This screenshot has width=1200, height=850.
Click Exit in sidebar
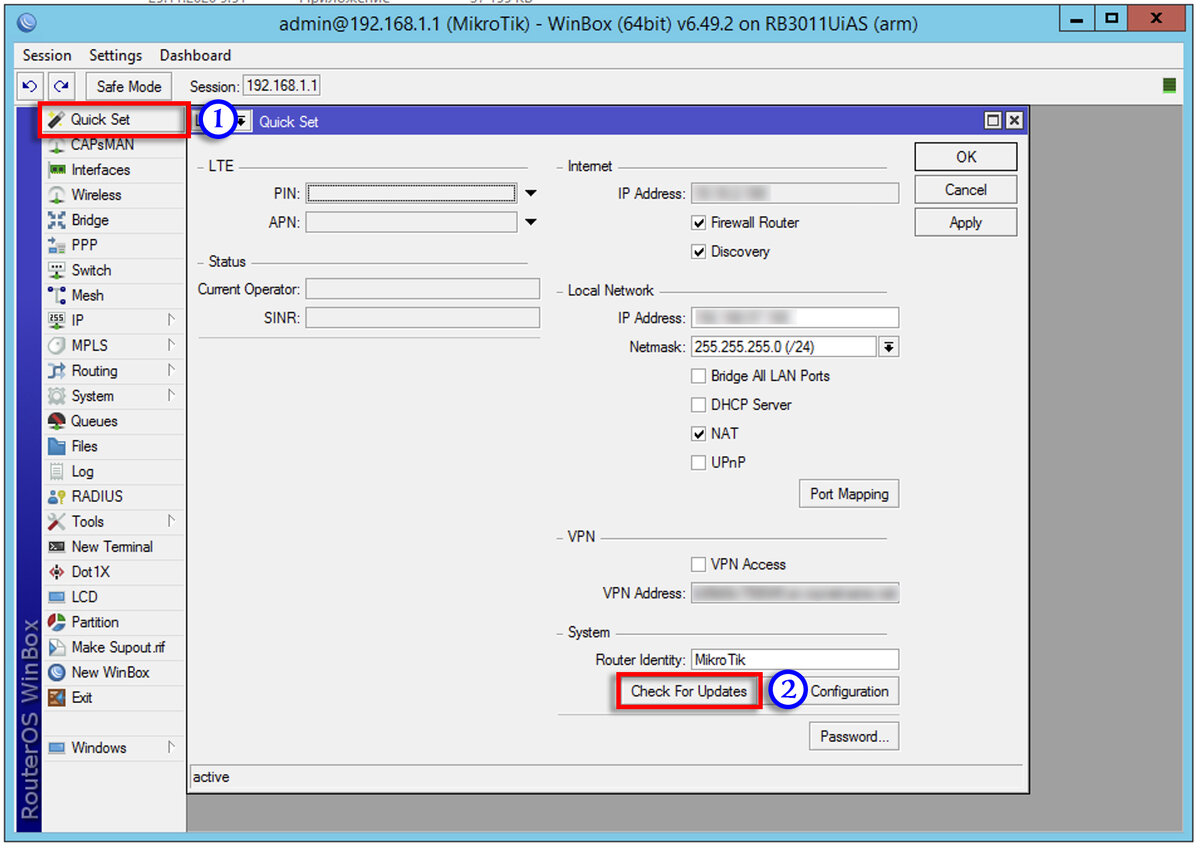tap(82, 697)
